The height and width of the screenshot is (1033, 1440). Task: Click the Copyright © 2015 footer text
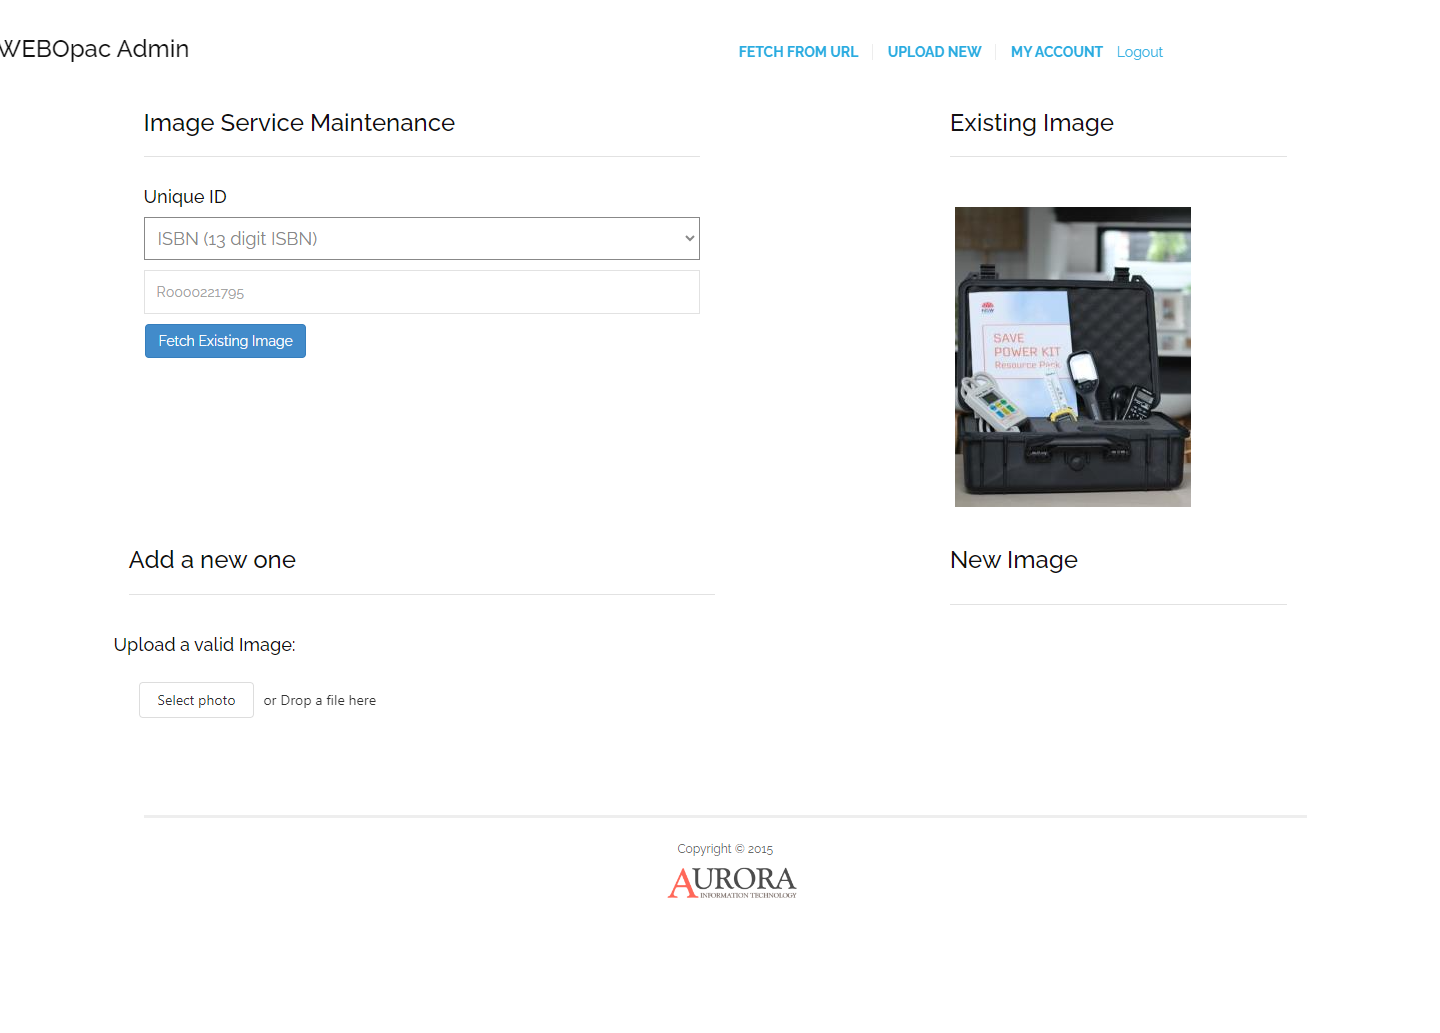point(725,849)
